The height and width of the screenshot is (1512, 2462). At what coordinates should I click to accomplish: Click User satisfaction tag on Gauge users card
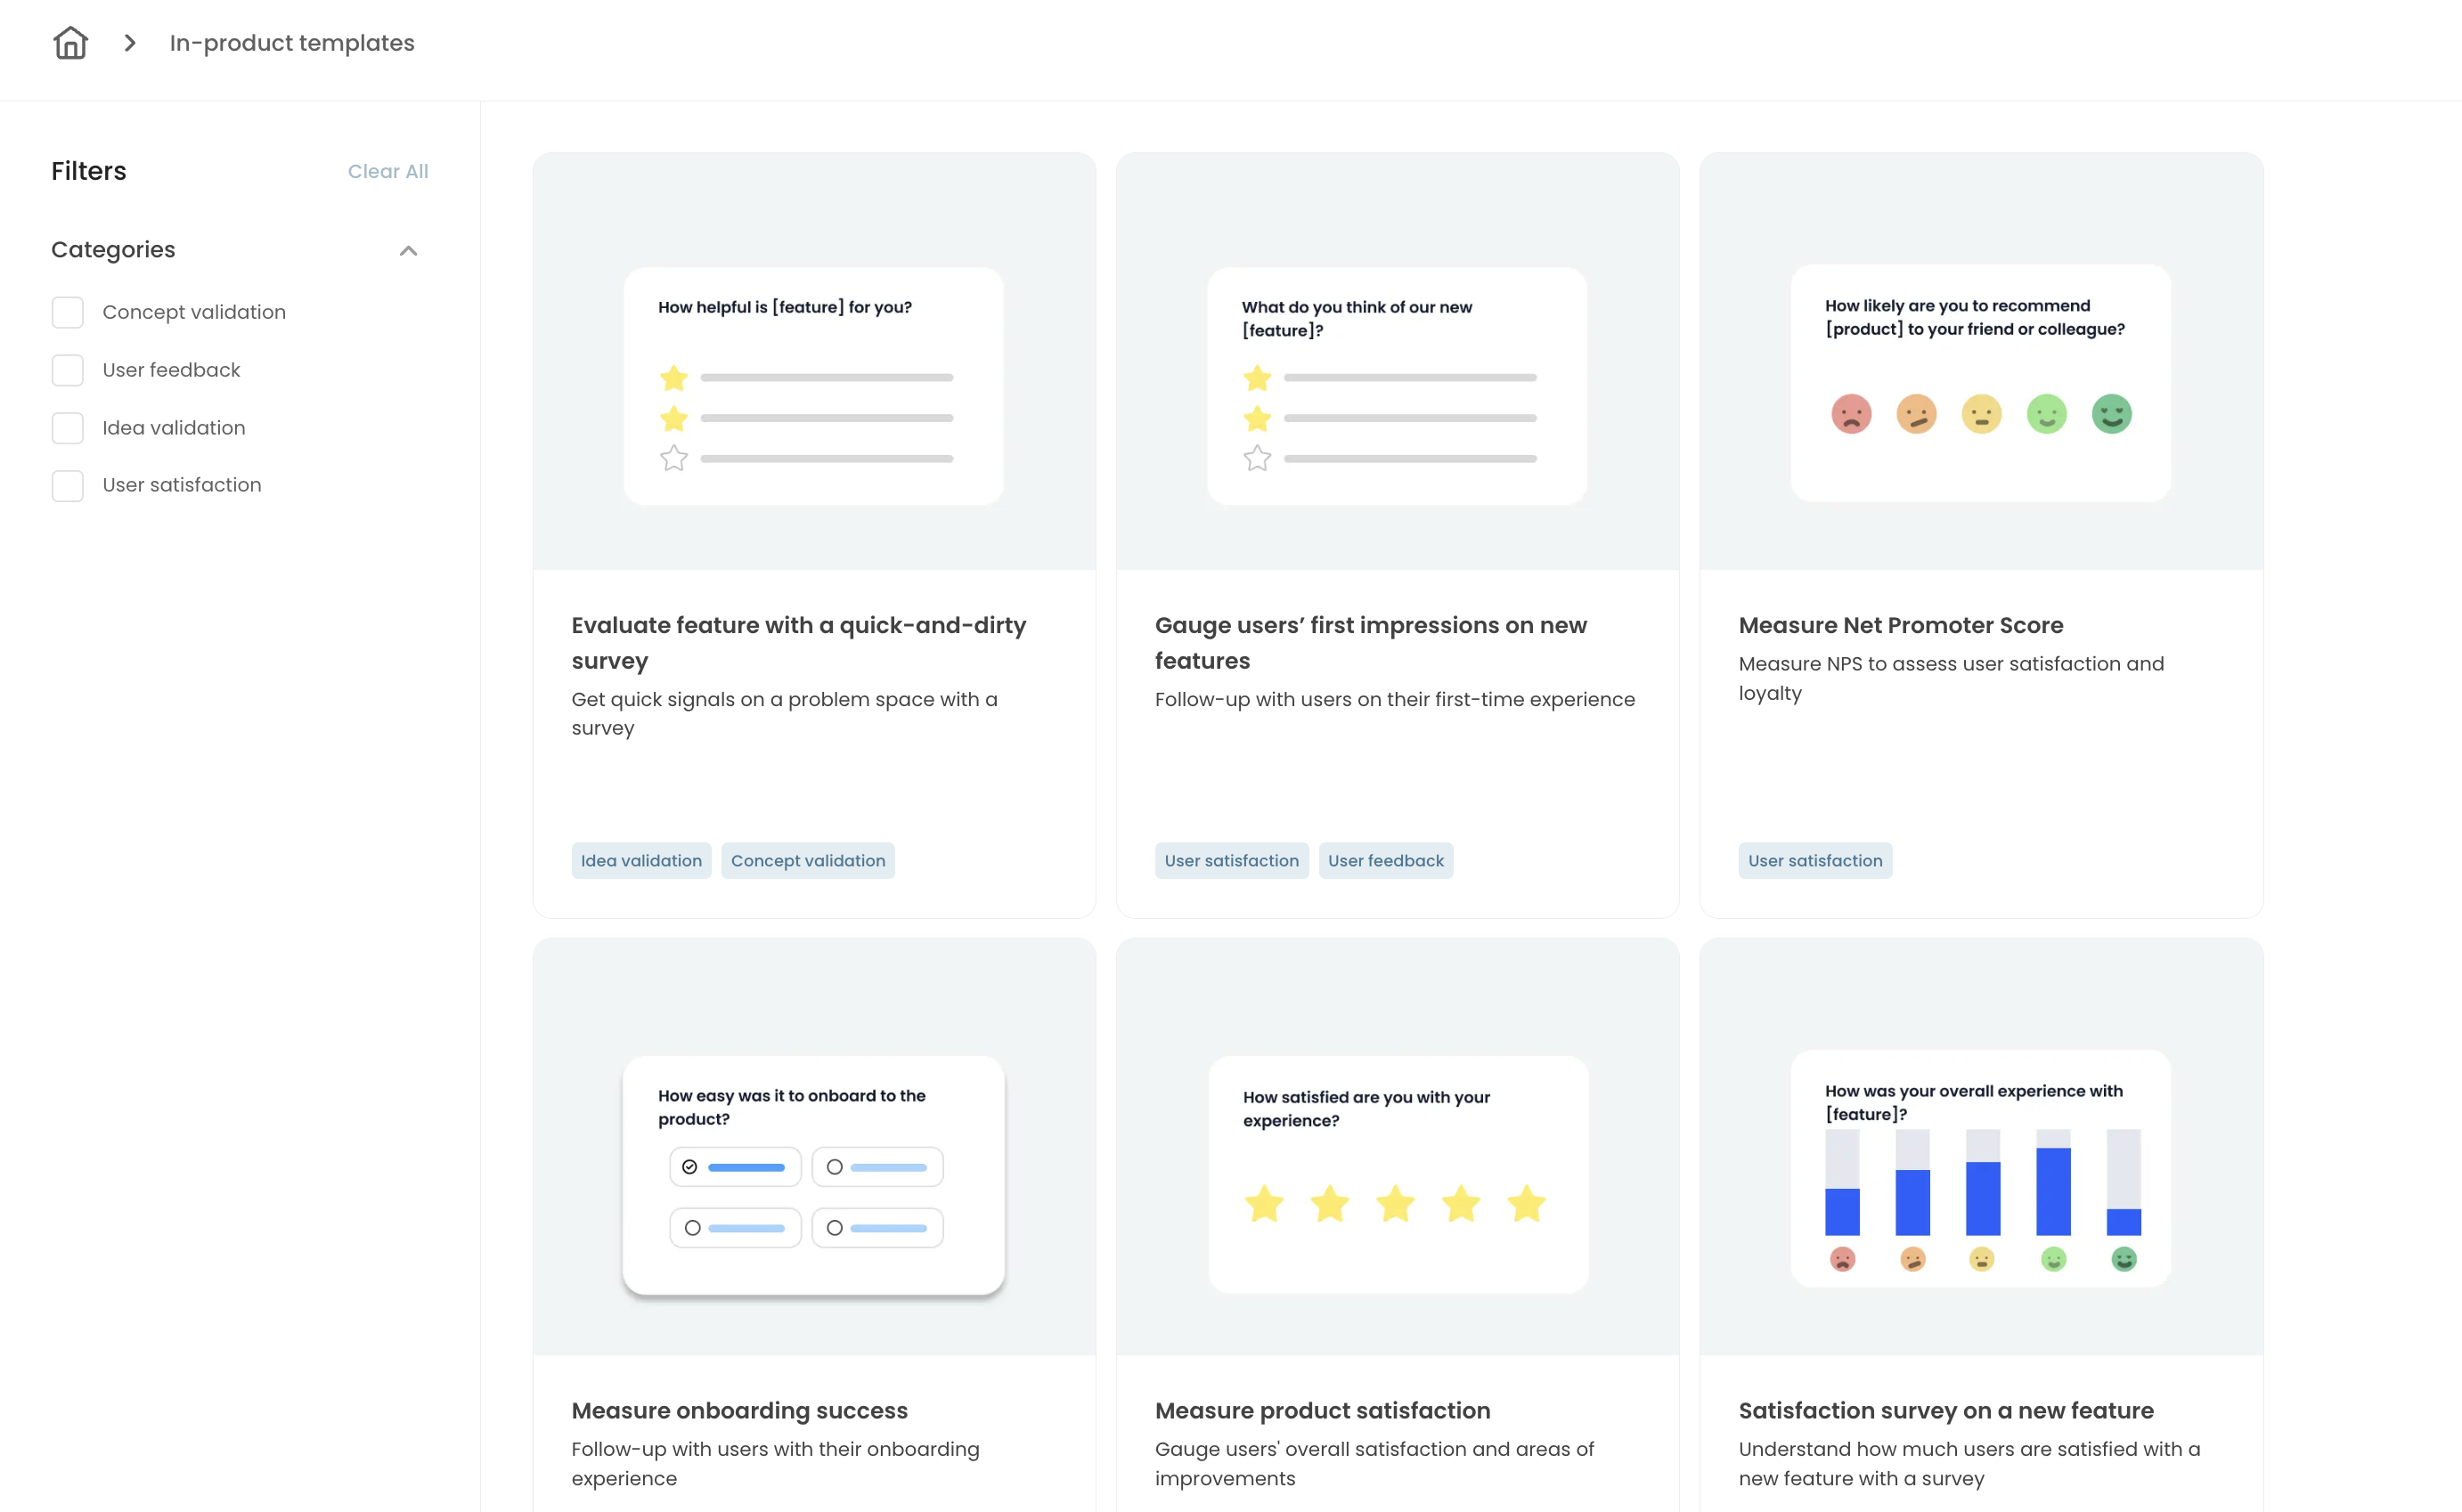[1232, 861]
